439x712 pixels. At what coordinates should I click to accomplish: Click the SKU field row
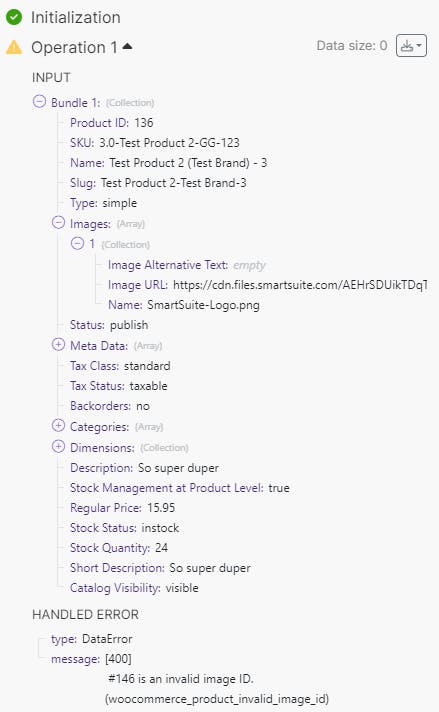(x=155, y=143)
